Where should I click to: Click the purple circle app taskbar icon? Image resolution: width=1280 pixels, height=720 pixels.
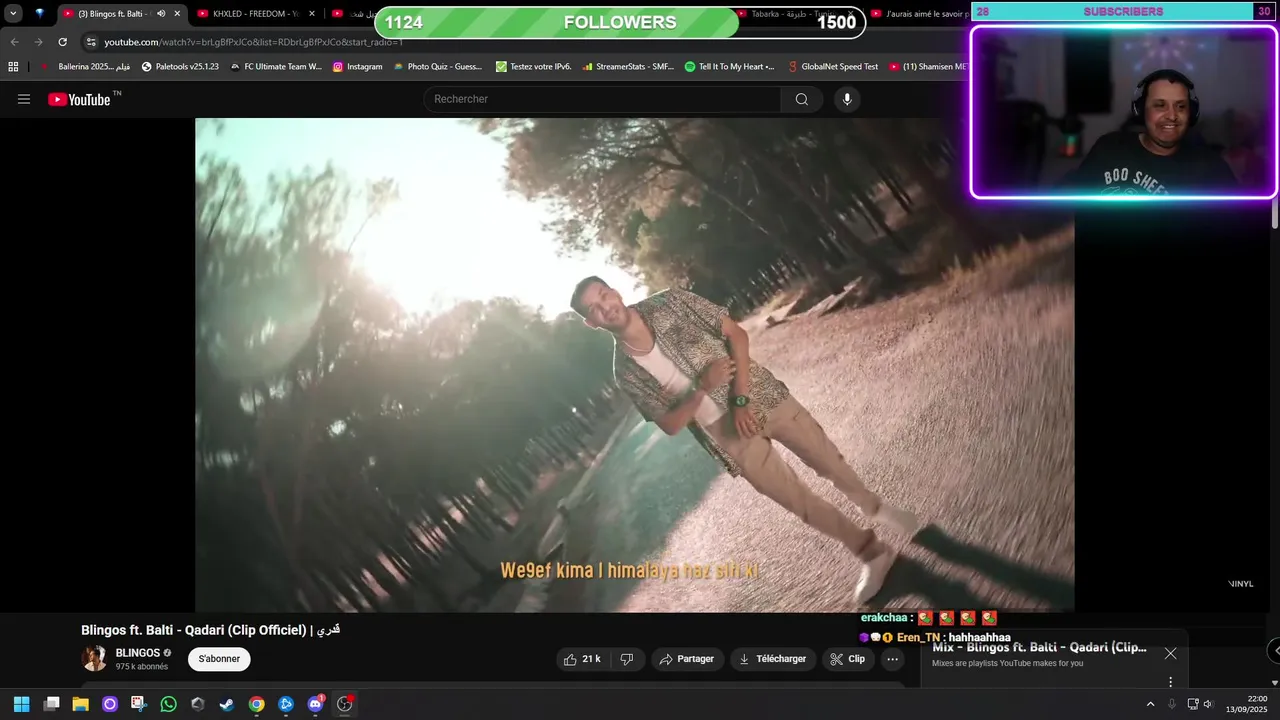[110, 704]
